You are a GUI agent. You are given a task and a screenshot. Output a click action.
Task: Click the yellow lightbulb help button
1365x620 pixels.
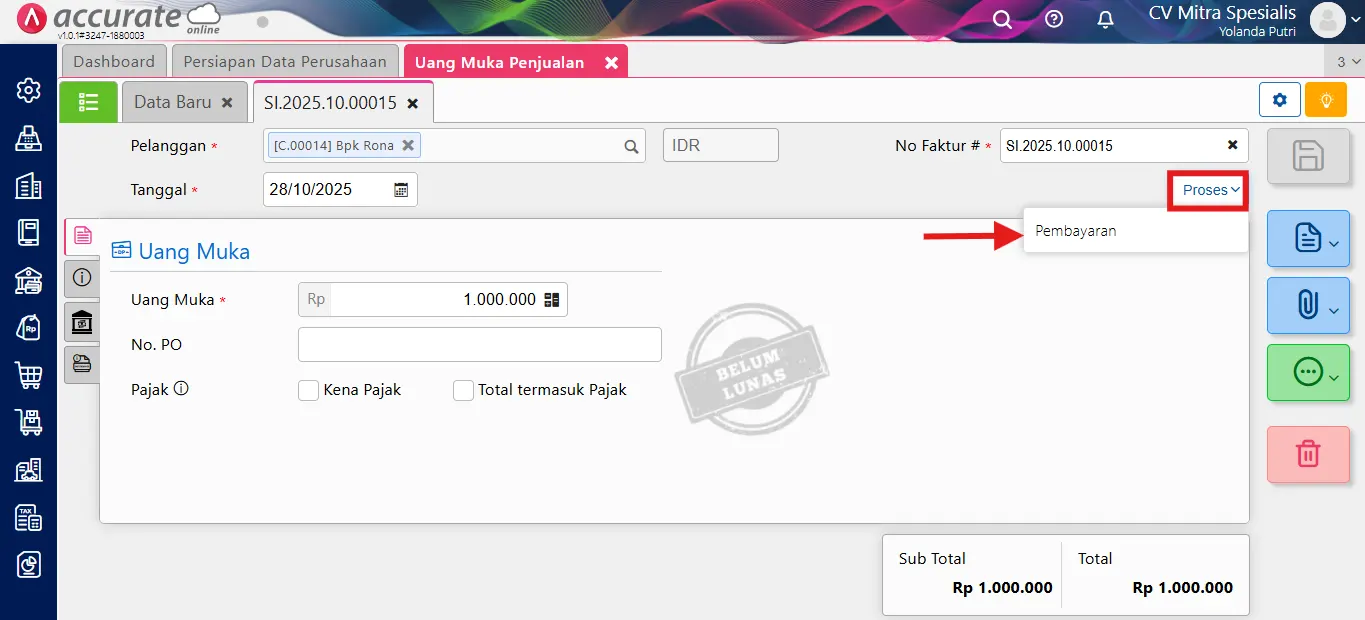click(x=1326, y=100)
